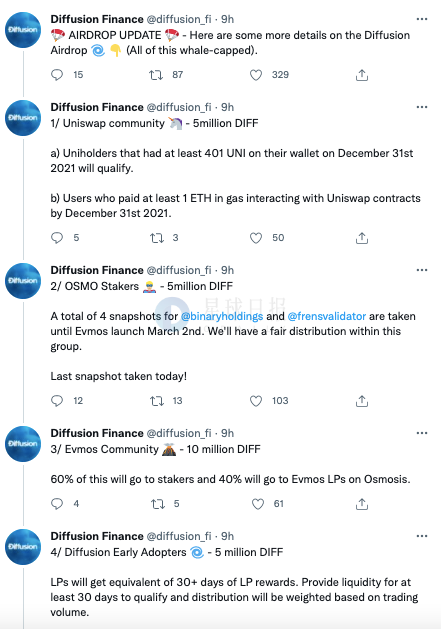This screenshot has width=441, height=629.
Task: Open the @binaryholdings mention link
Action: [222, 316]
